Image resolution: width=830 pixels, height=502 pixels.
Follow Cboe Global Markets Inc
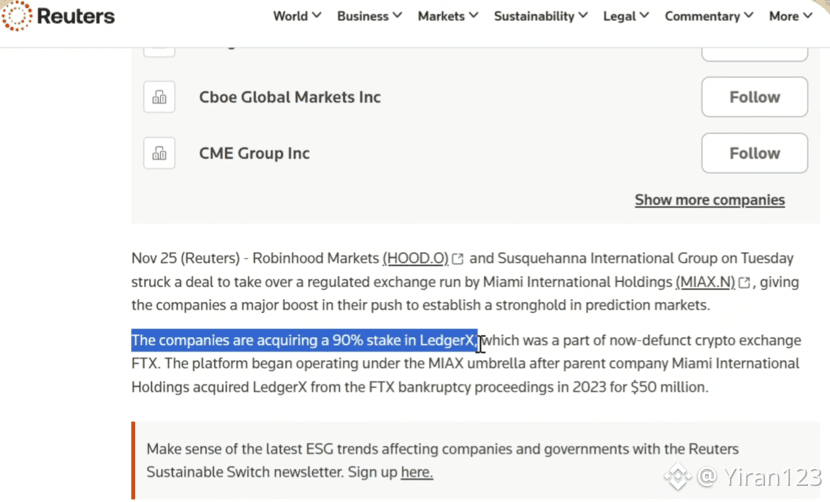point(754,97)
